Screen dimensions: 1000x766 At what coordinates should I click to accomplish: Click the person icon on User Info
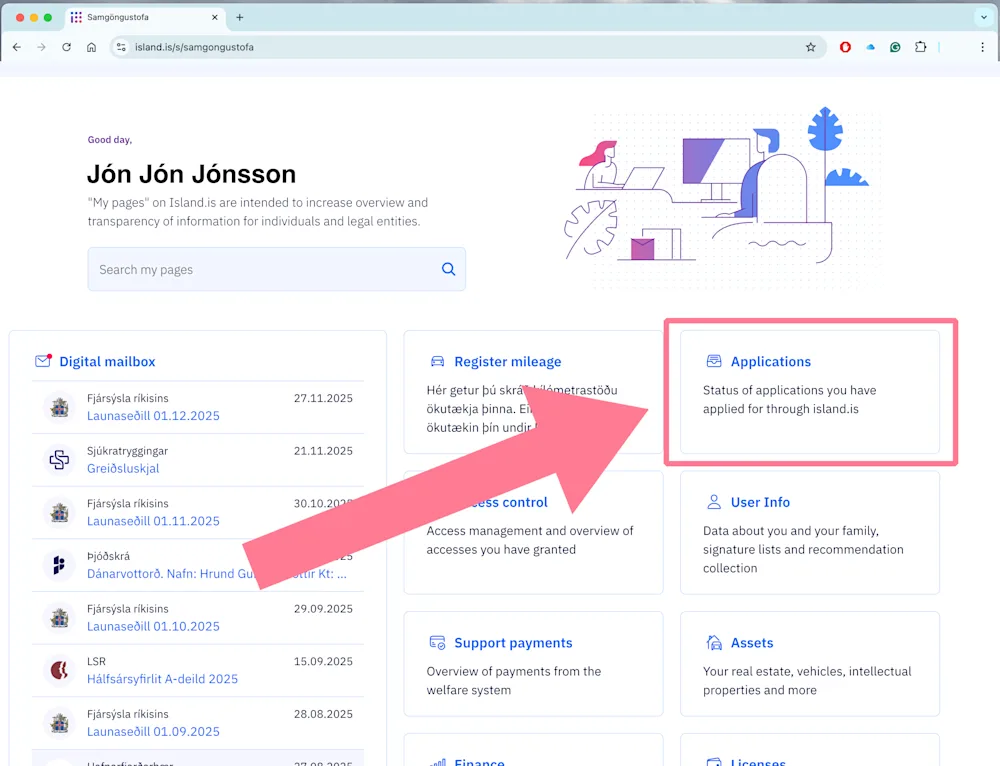pos(714,502)
